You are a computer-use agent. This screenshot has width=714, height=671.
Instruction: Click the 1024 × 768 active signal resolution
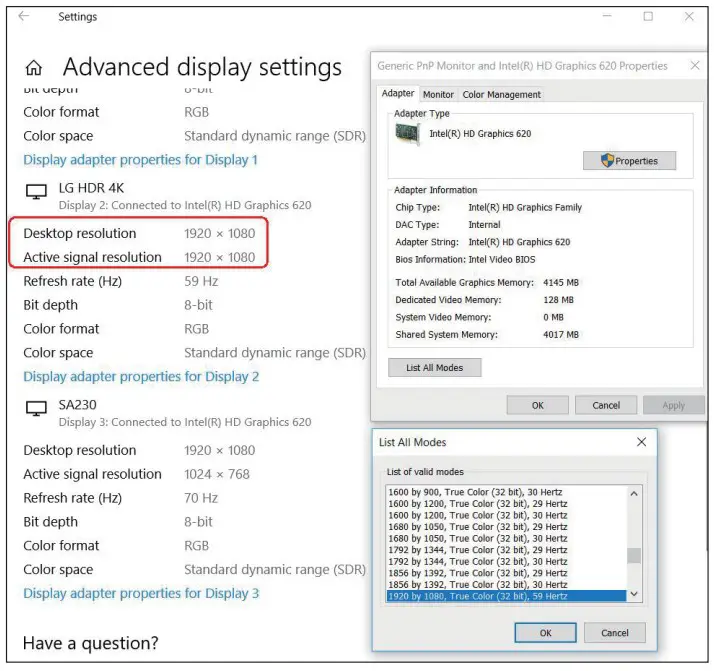point(217,474)
